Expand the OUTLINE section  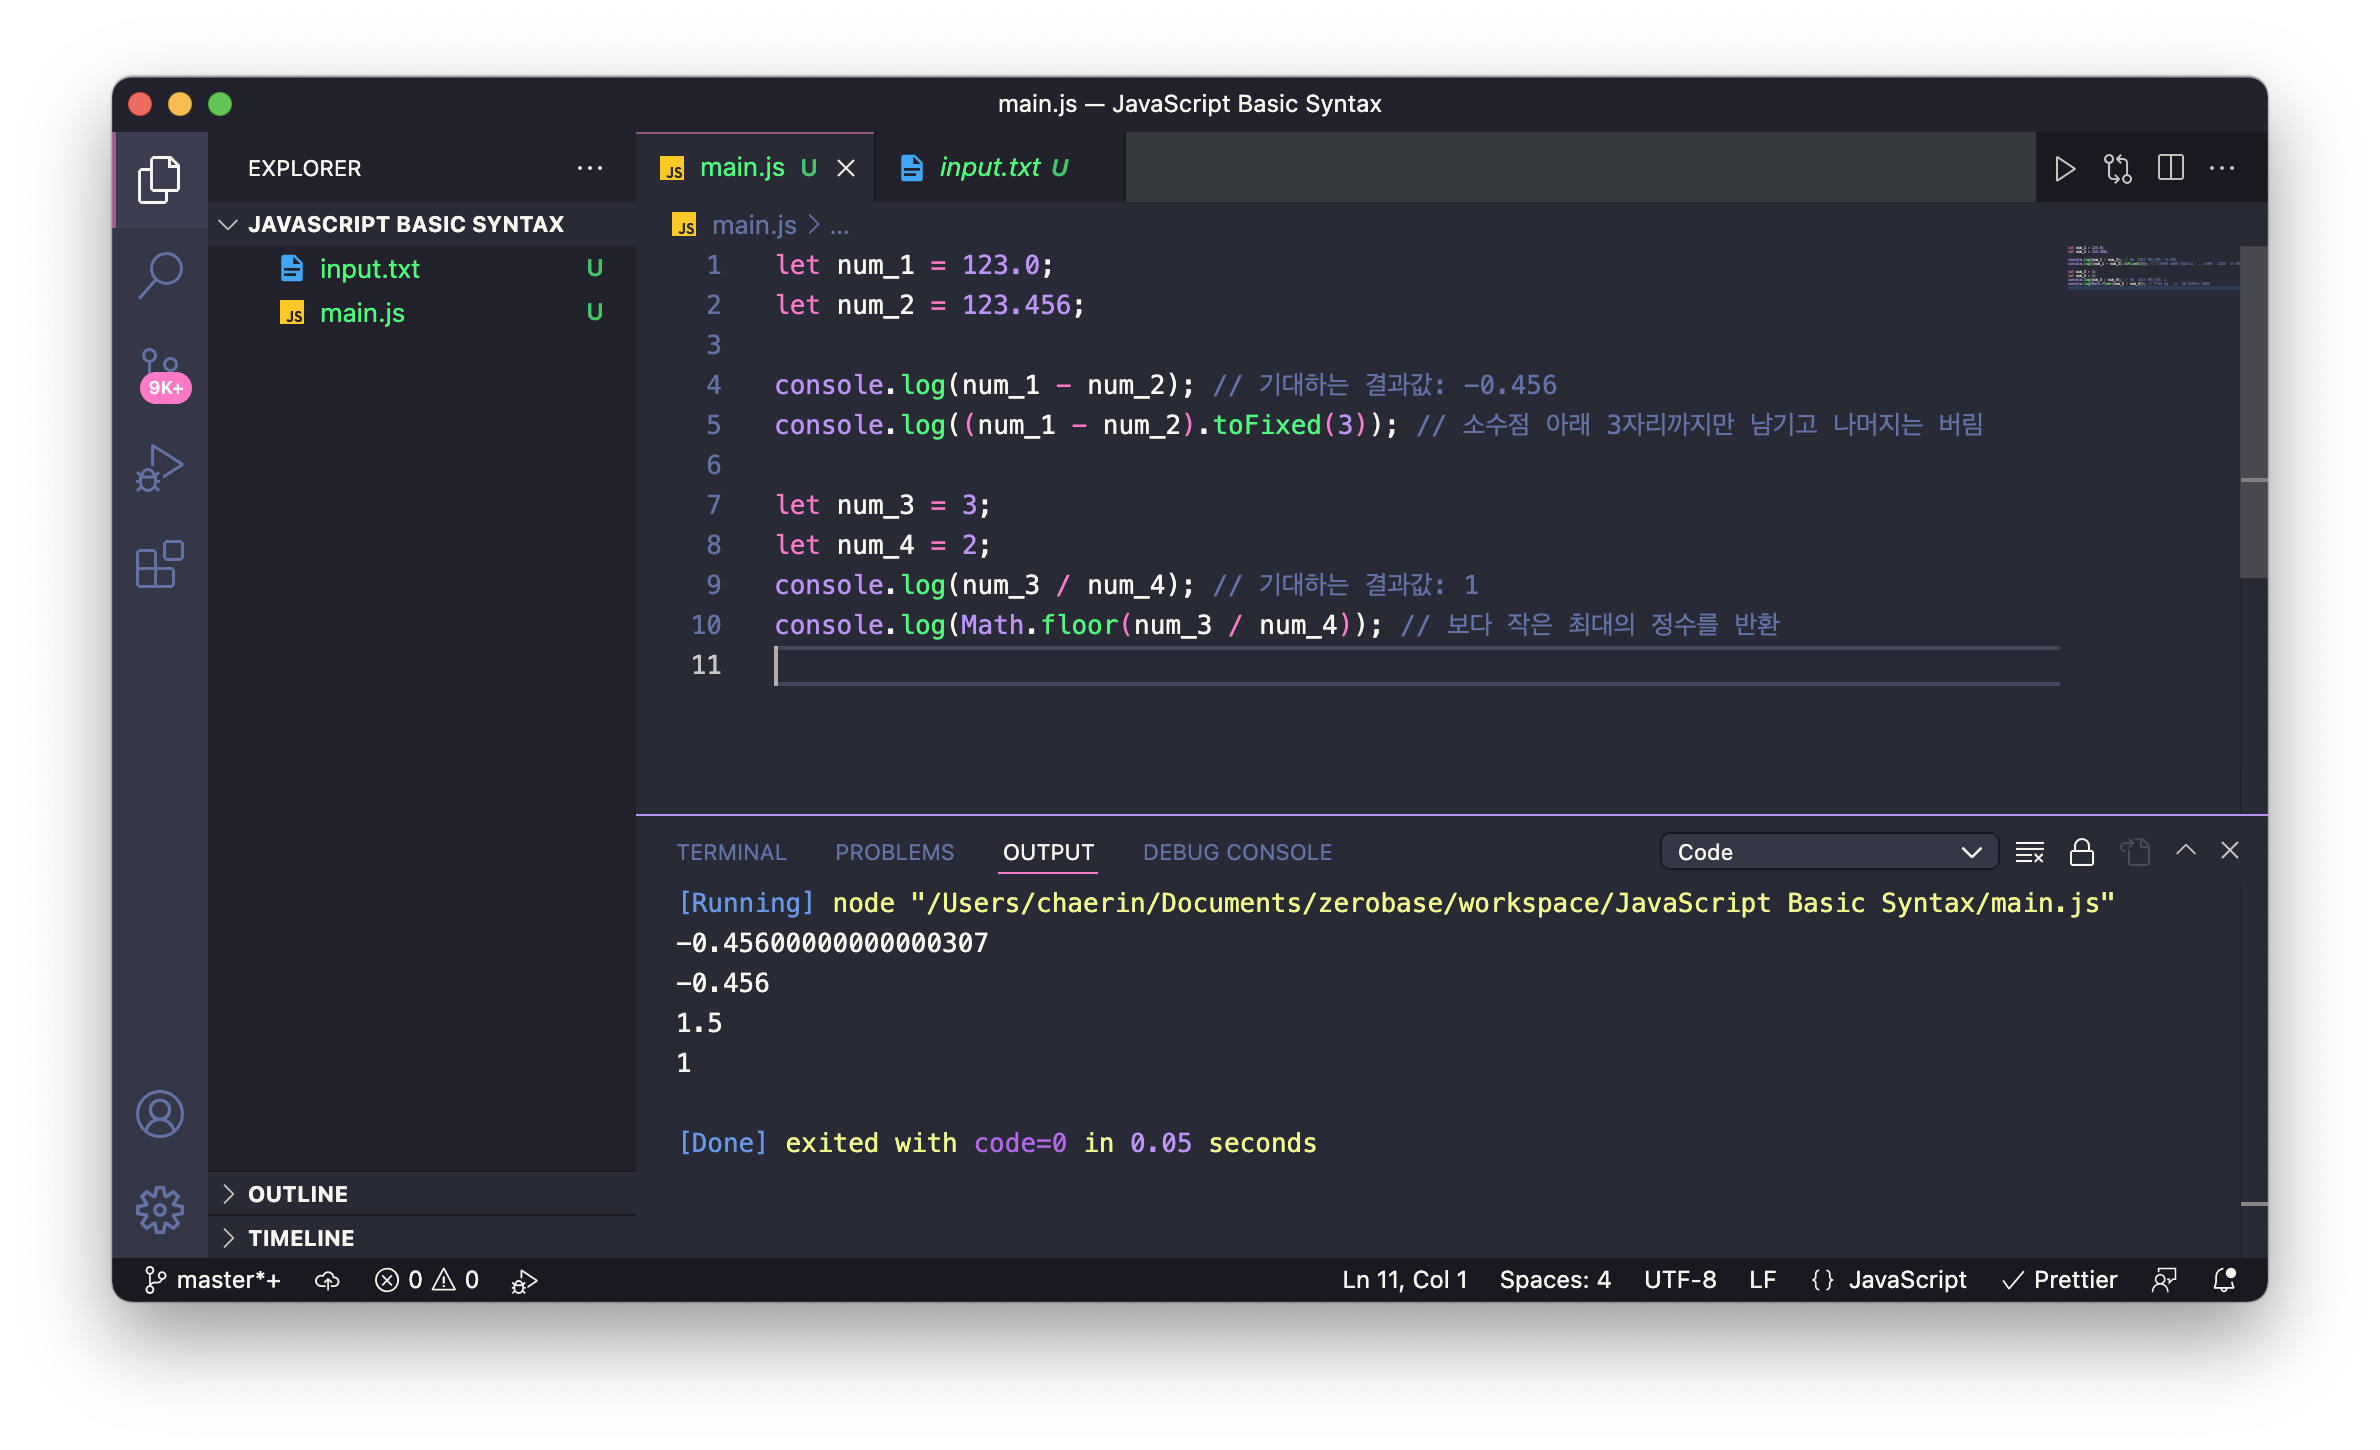(298, 1194)
